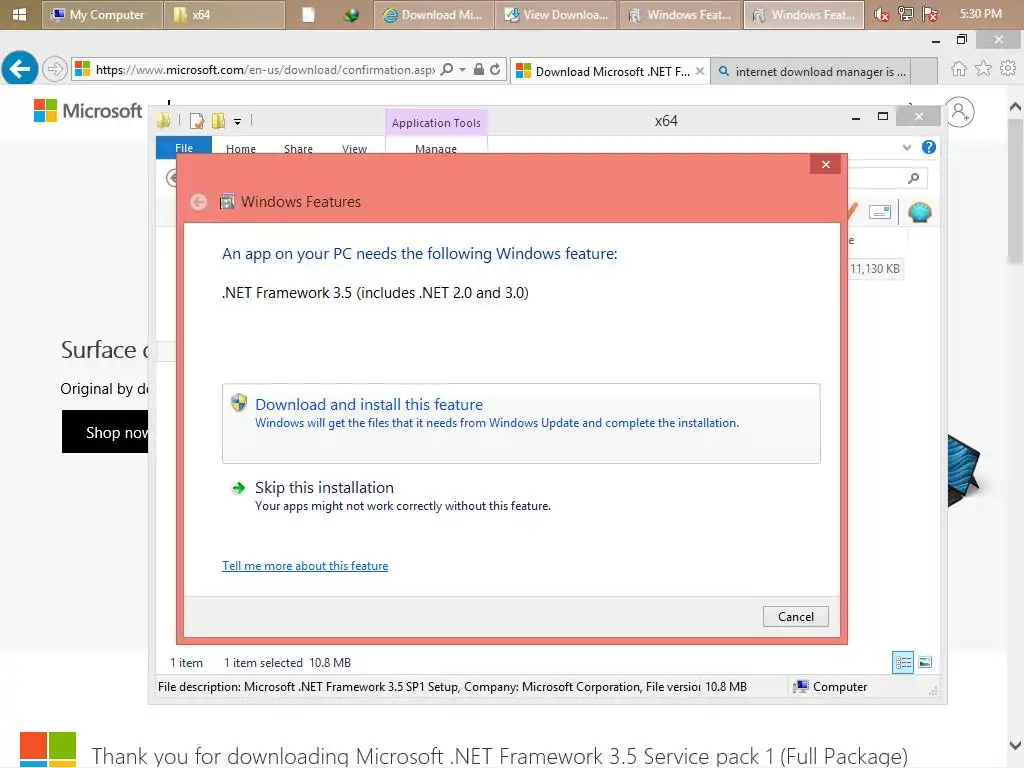Click the browser Home icon
Image resolution: width=1024 pixels, height=768 pixels.
point(959,69)
